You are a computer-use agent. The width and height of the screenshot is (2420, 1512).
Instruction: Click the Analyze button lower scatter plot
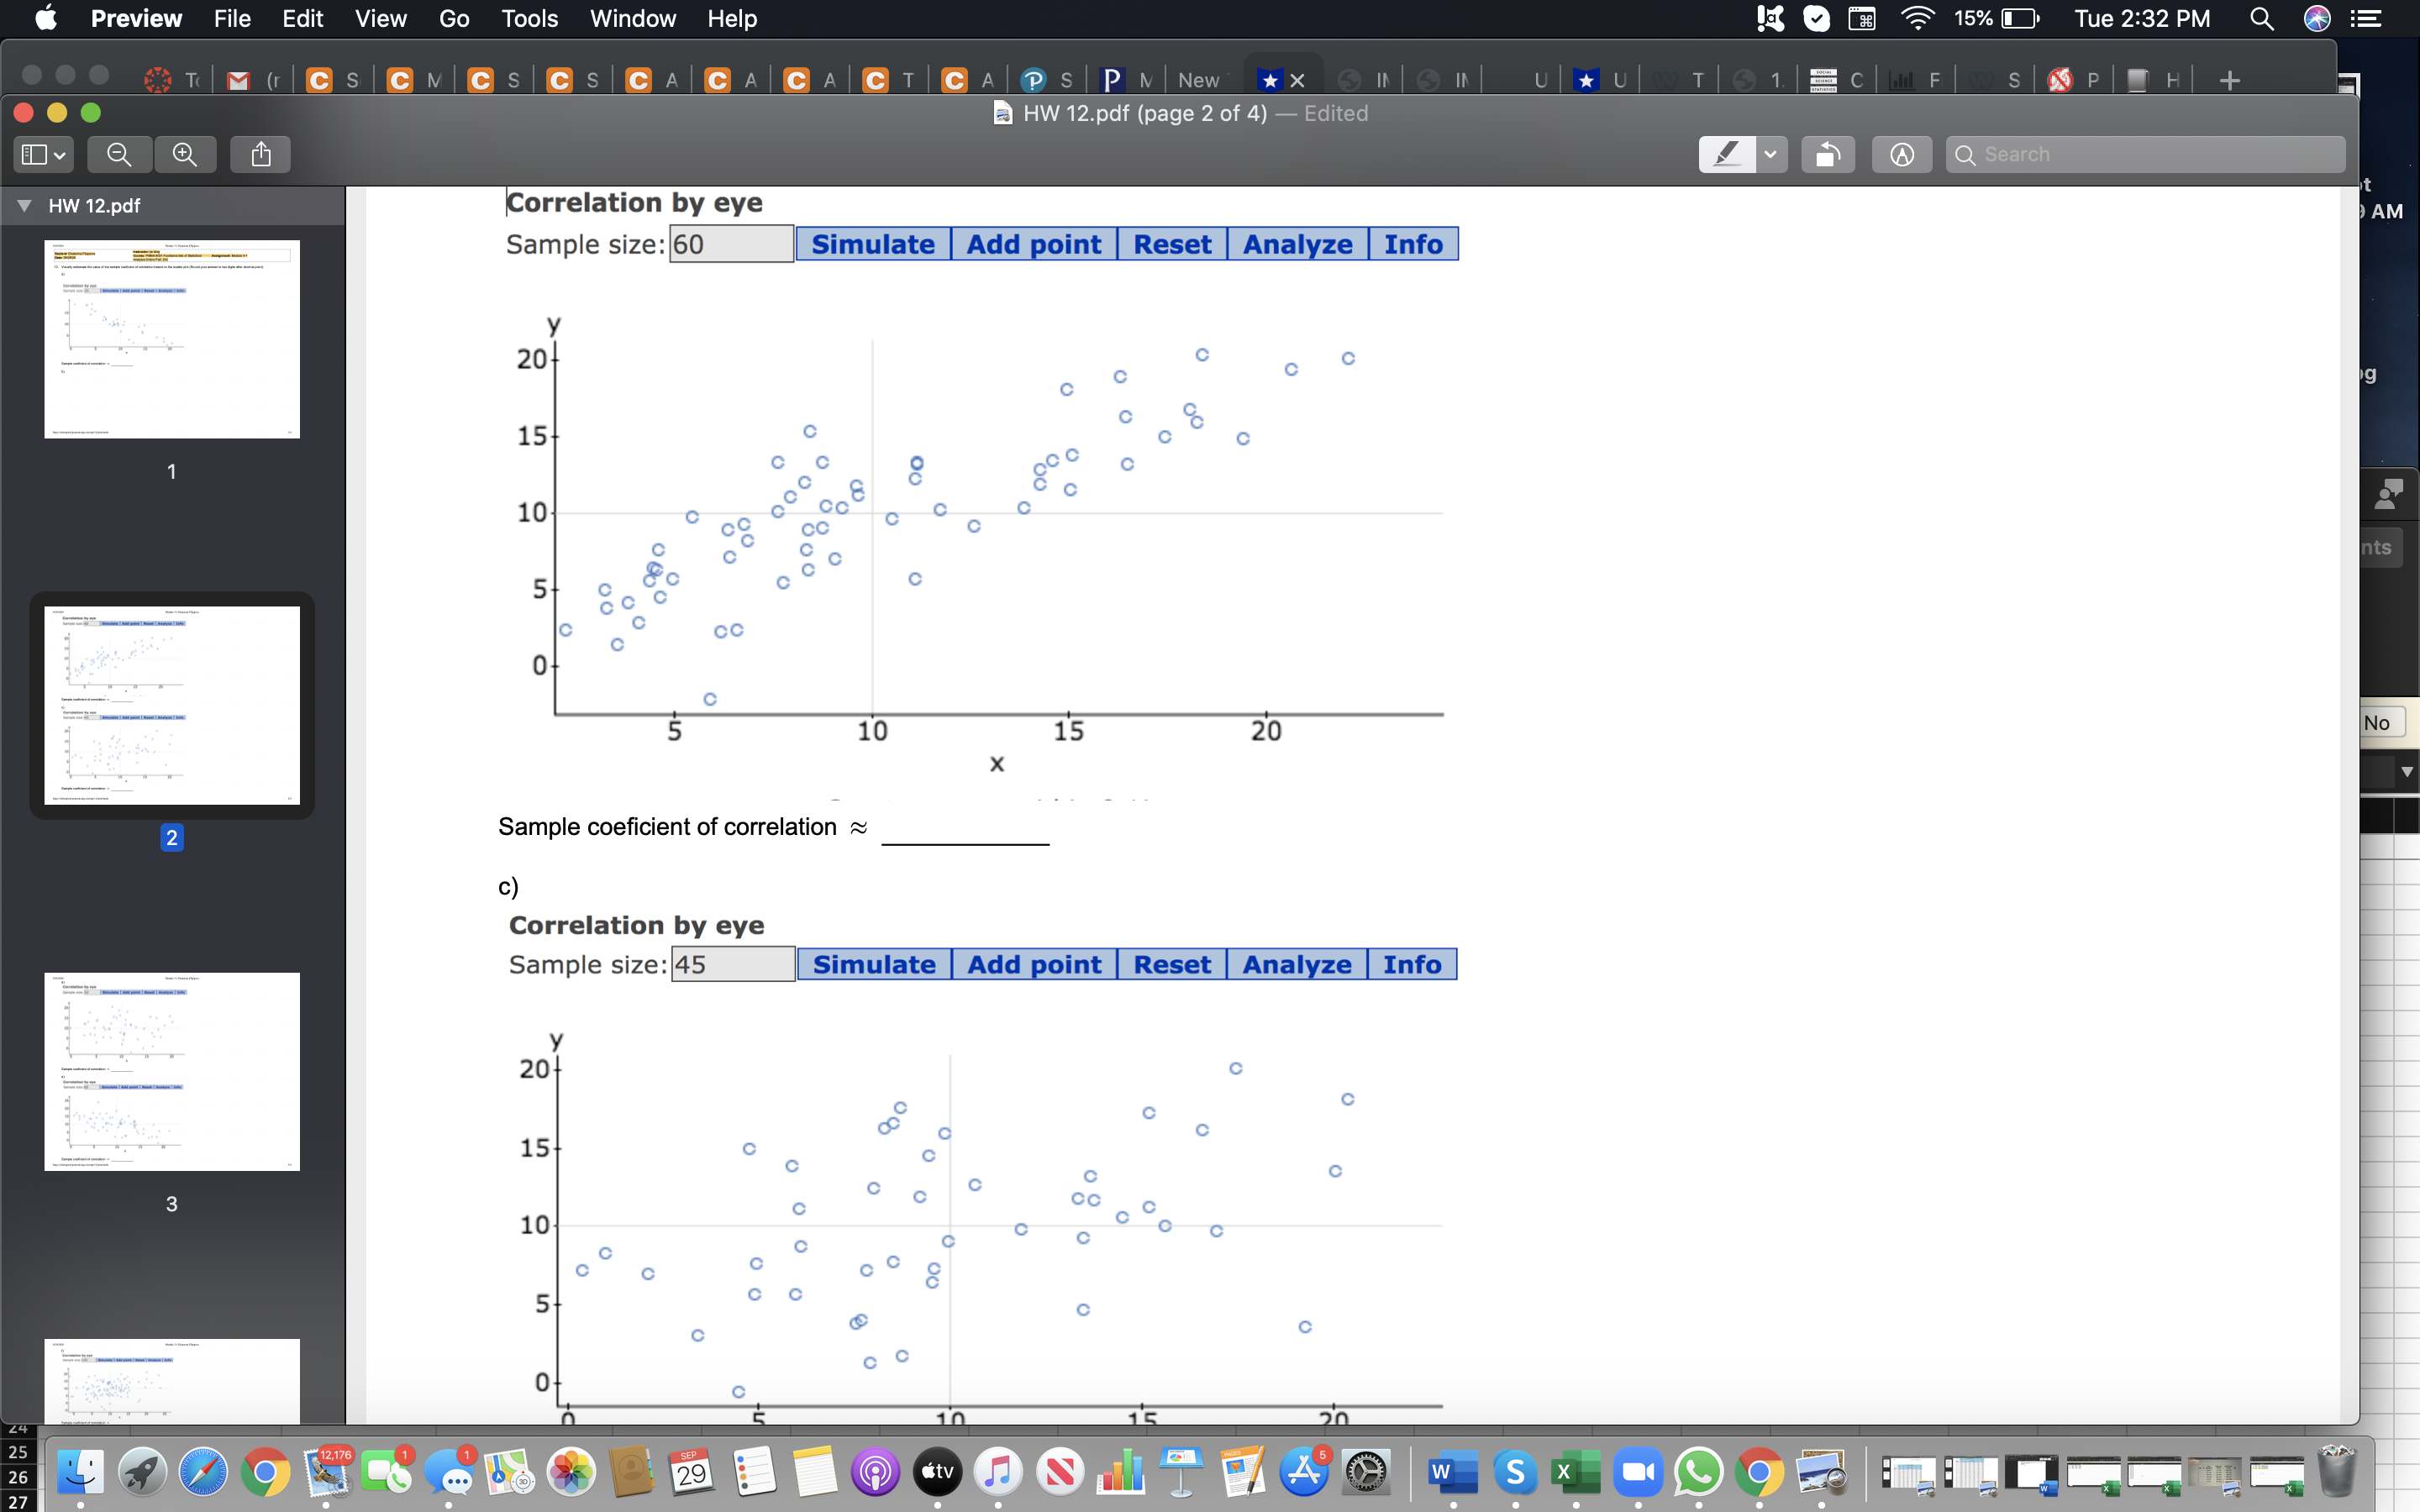1298,963
